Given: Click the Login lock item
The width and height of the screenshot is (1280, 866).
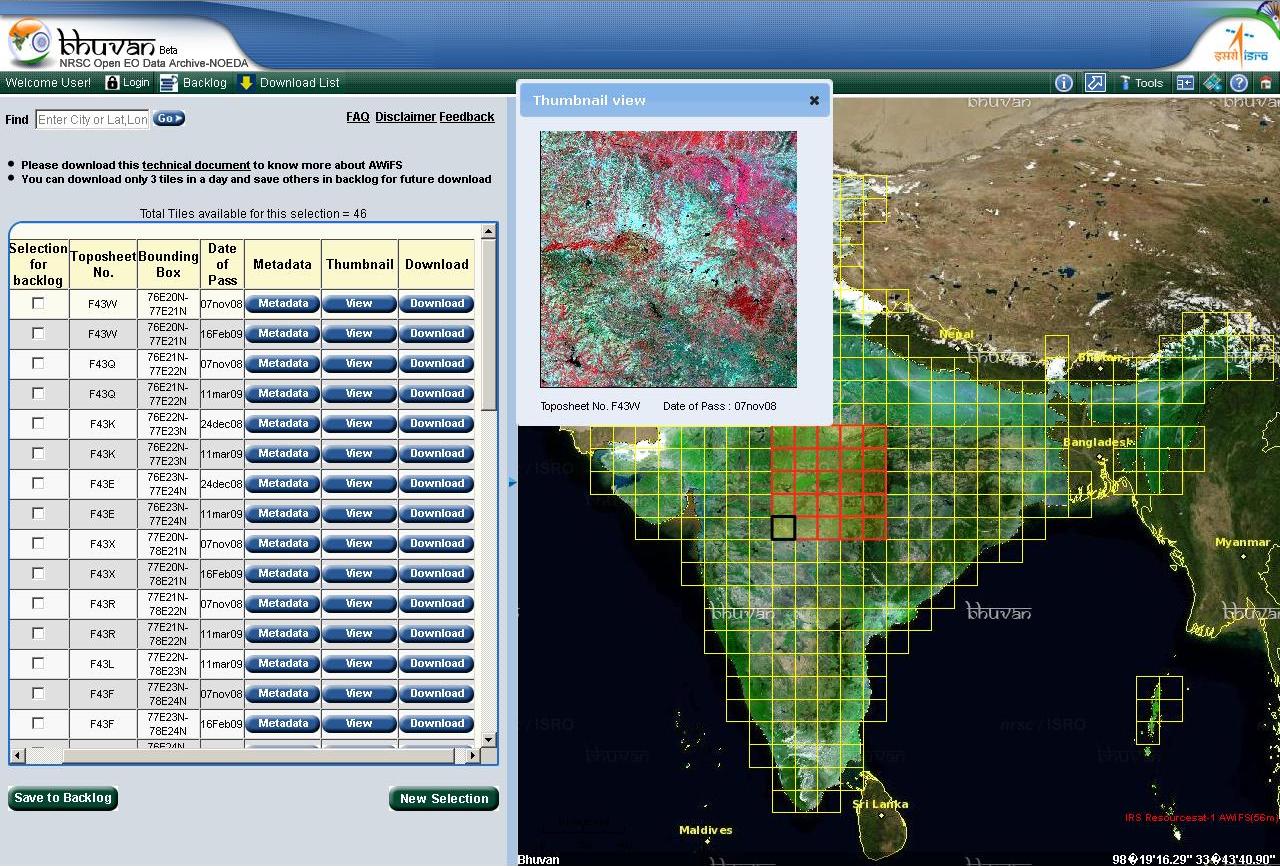Looking at the screenshot, I should (x=127, y=83).
